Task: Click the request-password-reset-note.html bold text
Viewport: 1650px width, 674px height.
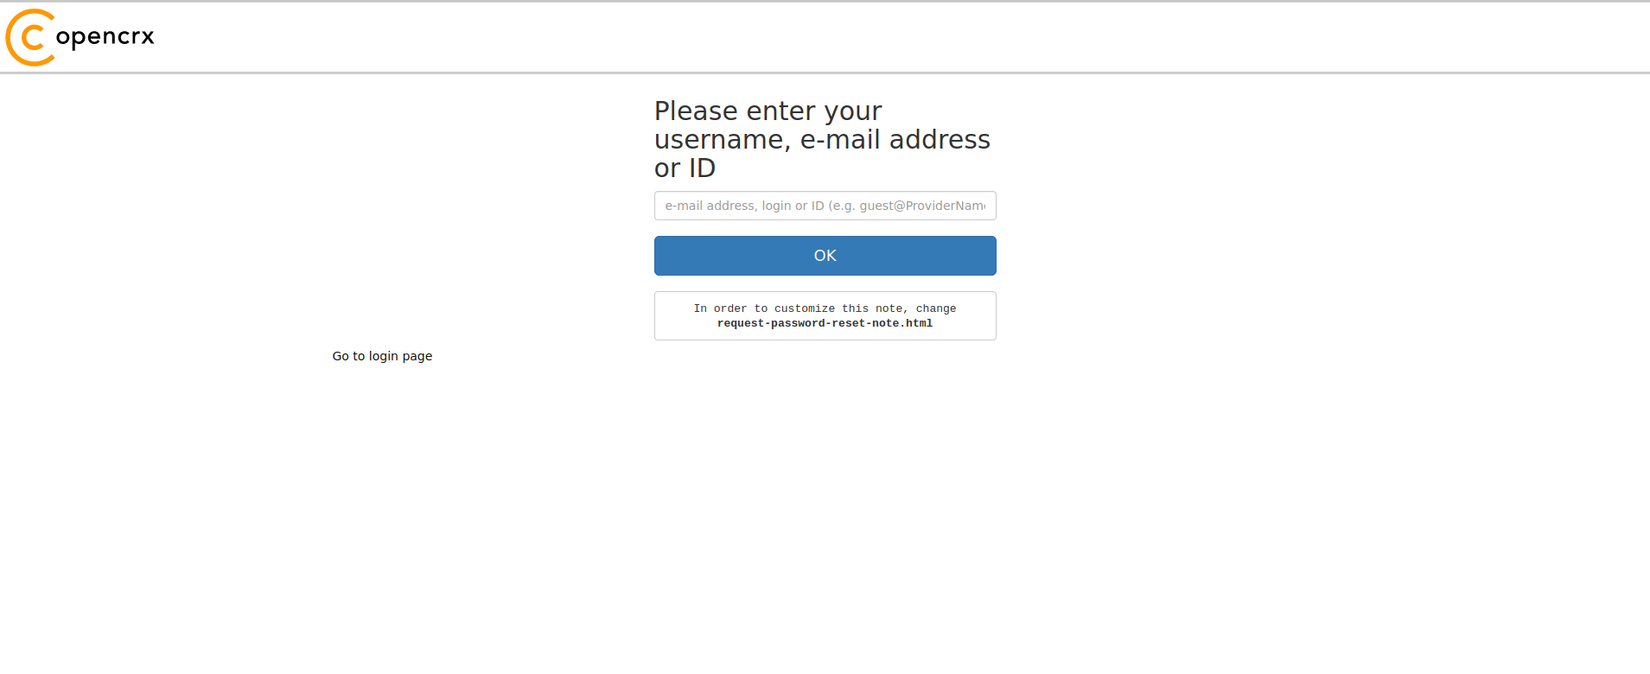Action: (825, 324)
